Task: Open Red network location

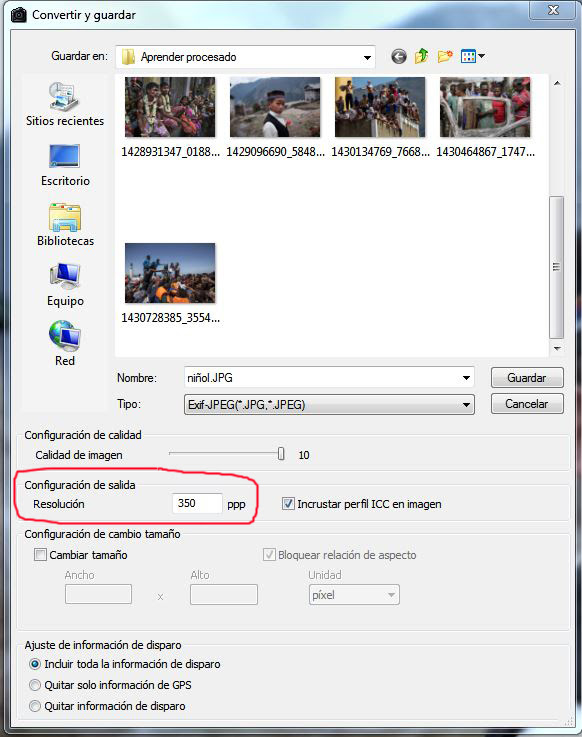Action: (65, 344)
